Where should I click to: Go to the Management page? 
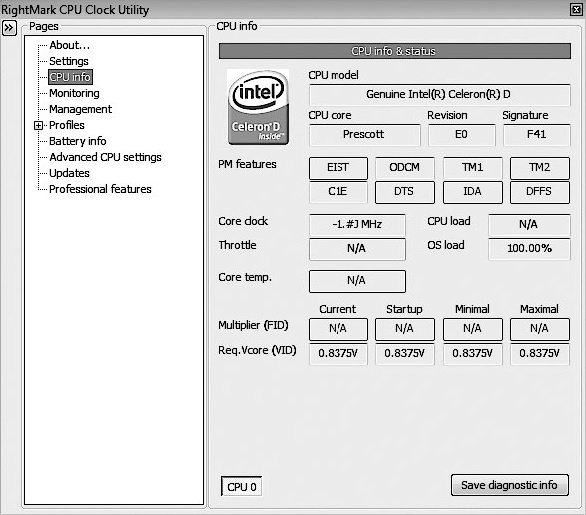click(80, 109)
